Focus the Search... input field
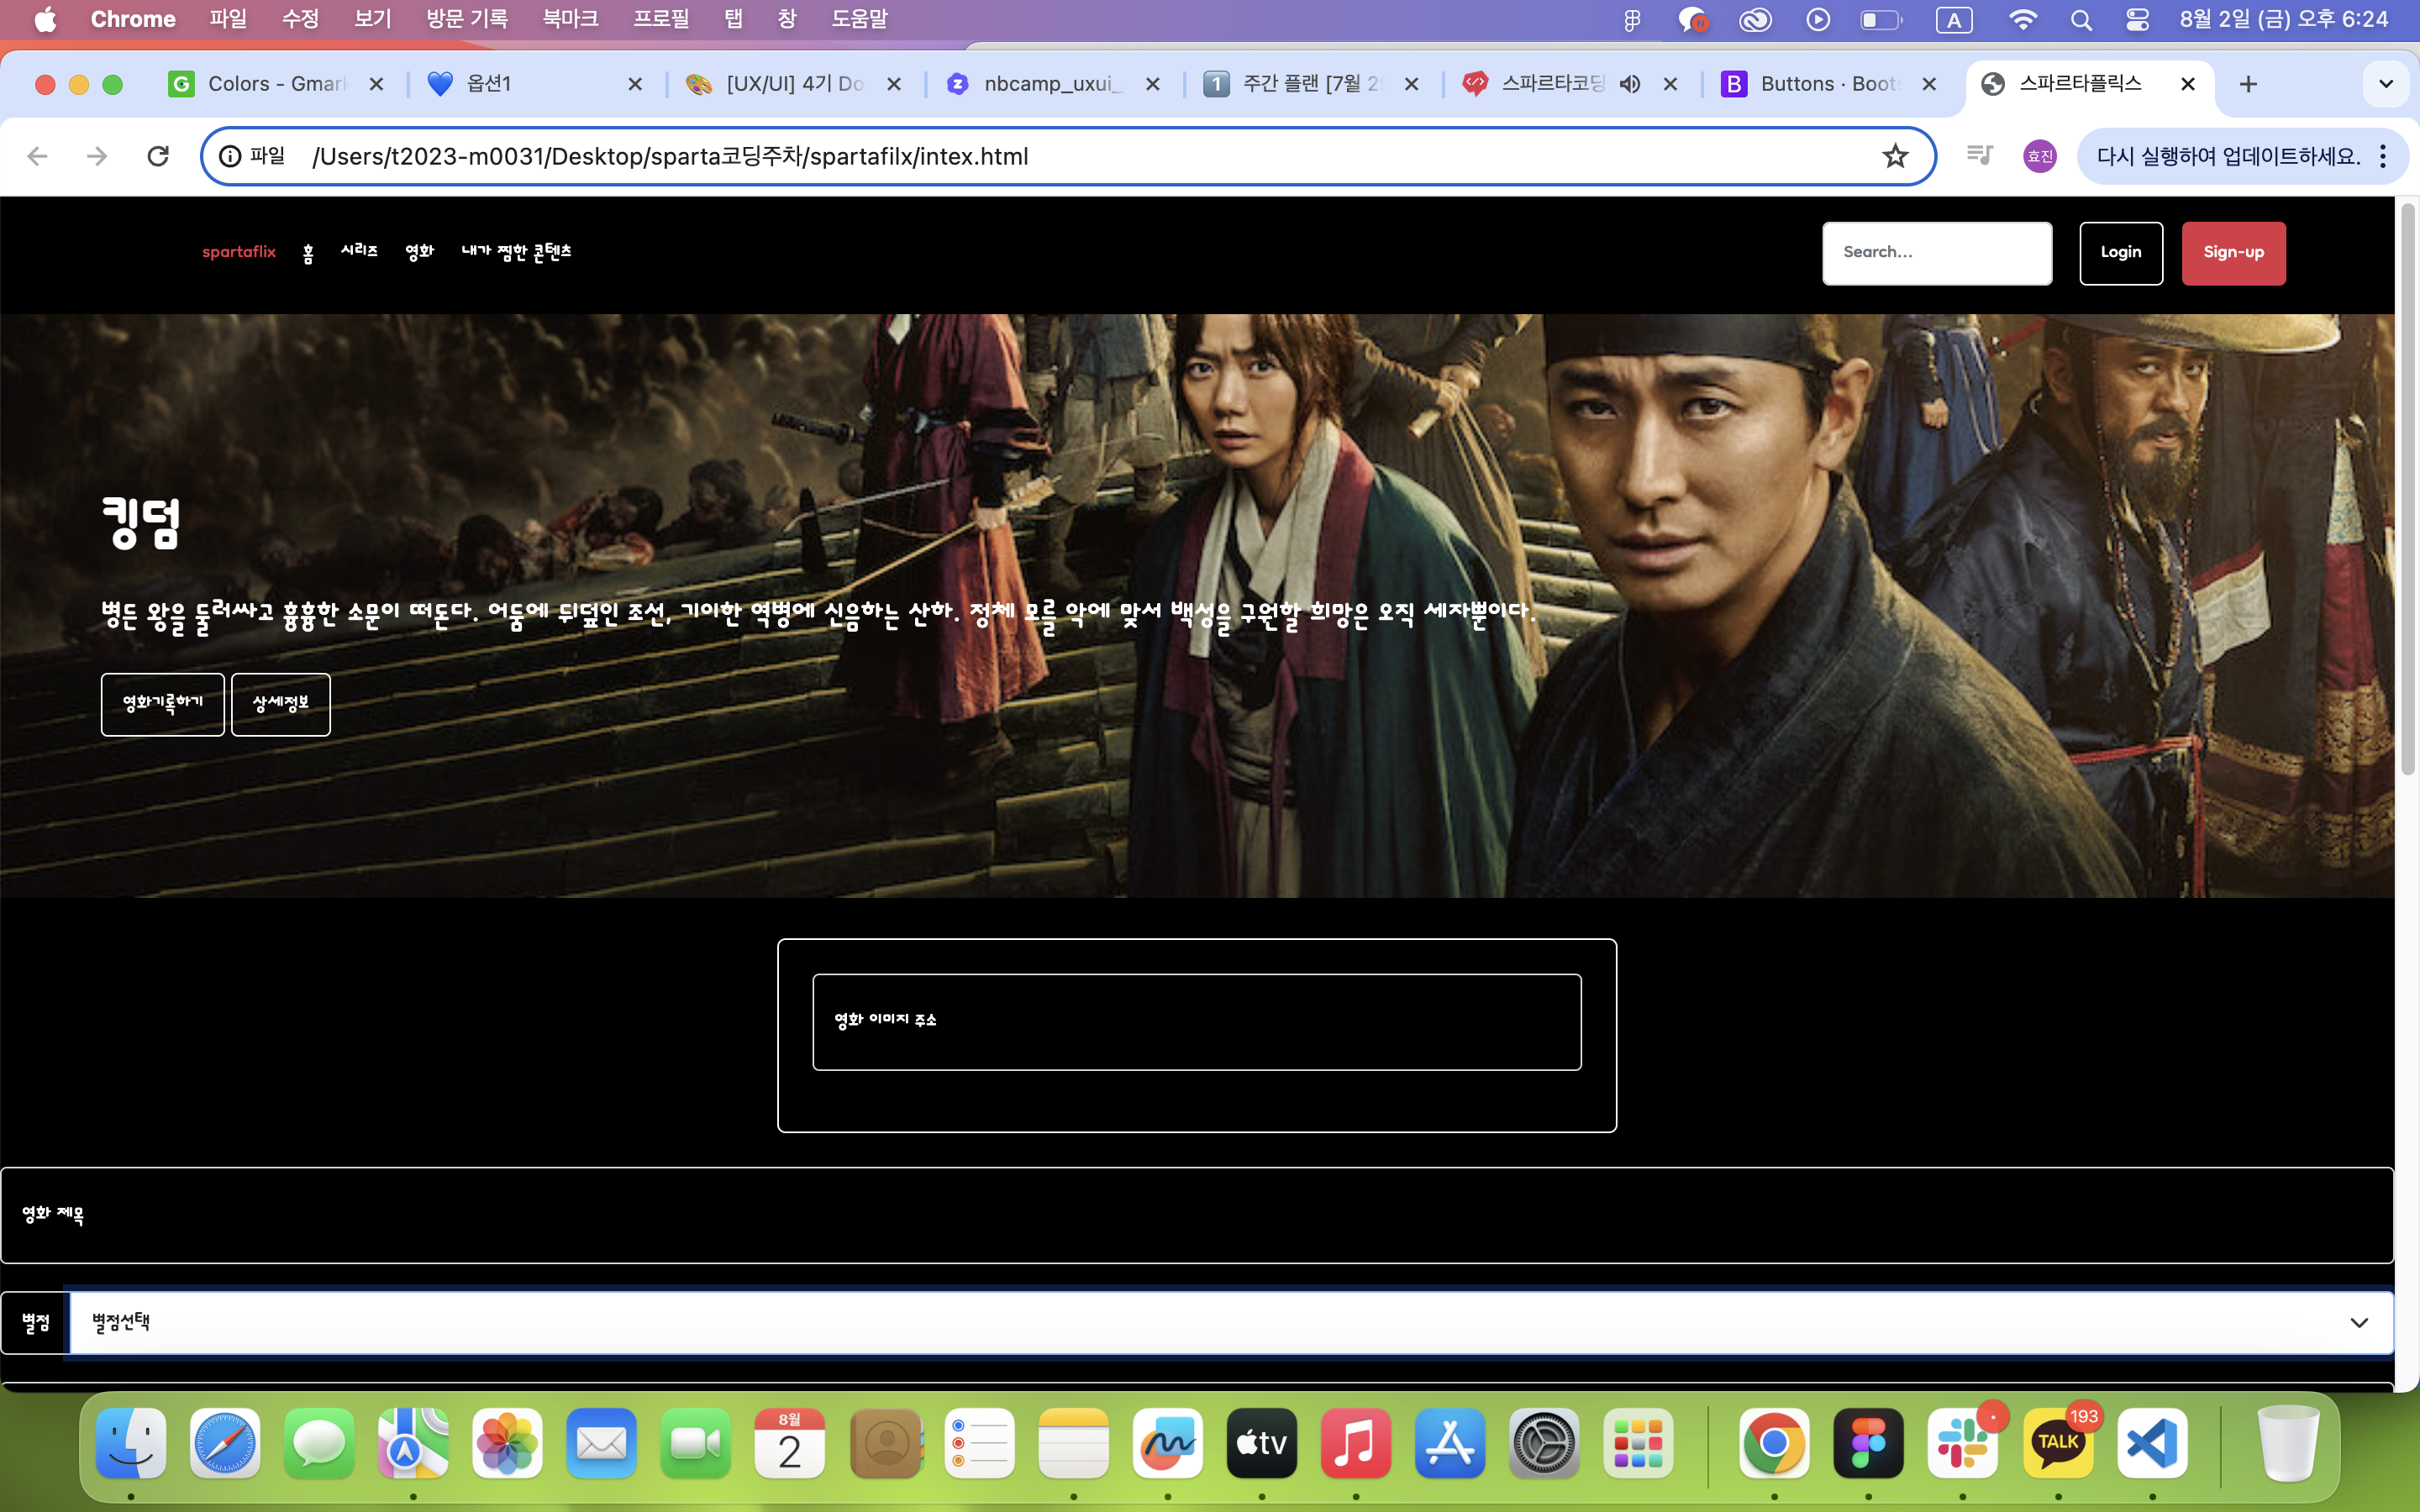2420x1512 pixels. pos(1937,253)
